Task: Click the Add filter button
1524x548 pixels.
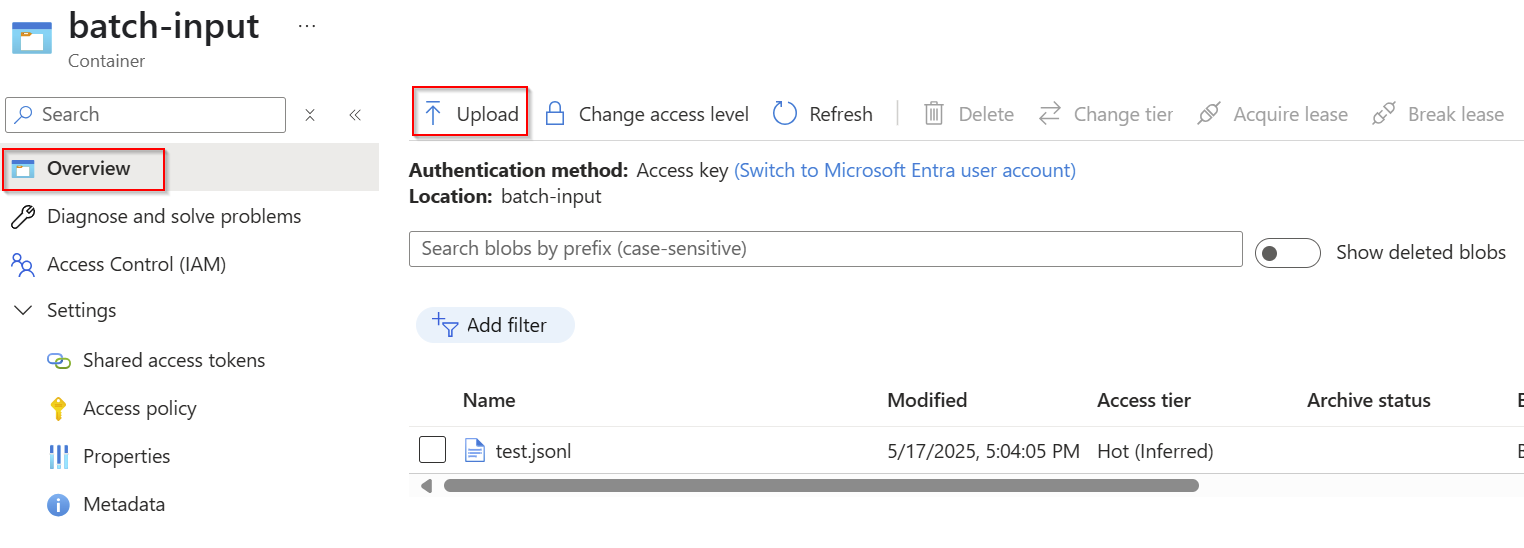Action: (x=495, y=325)
